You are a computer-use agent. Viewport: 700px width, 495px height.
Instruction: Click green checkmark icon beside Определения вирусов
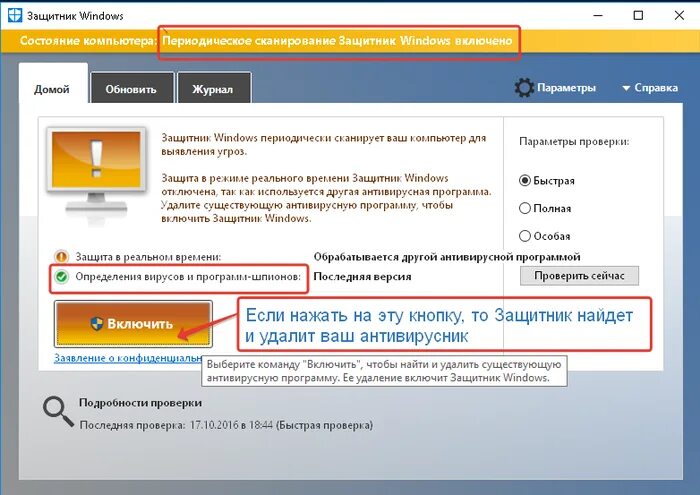click(61, 277)
